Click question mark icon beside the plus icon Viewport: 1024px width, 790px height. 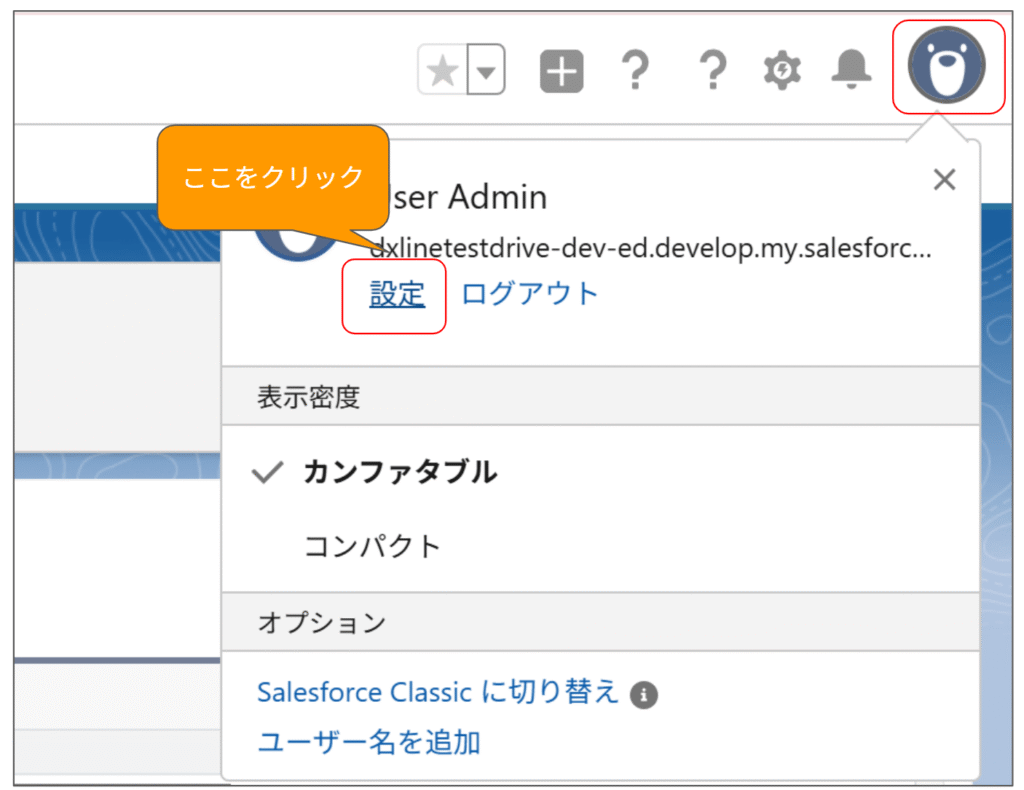coord(634,72)
